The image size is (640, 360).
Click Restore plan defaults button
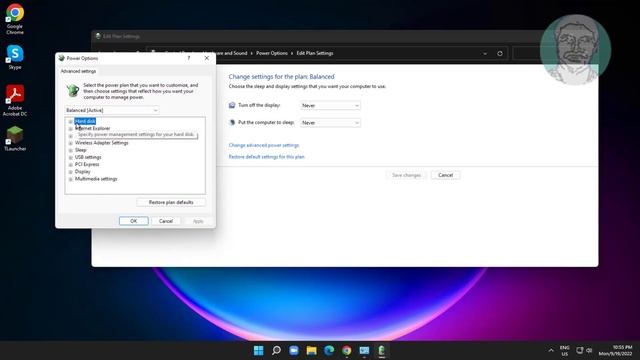pos(171,202)
